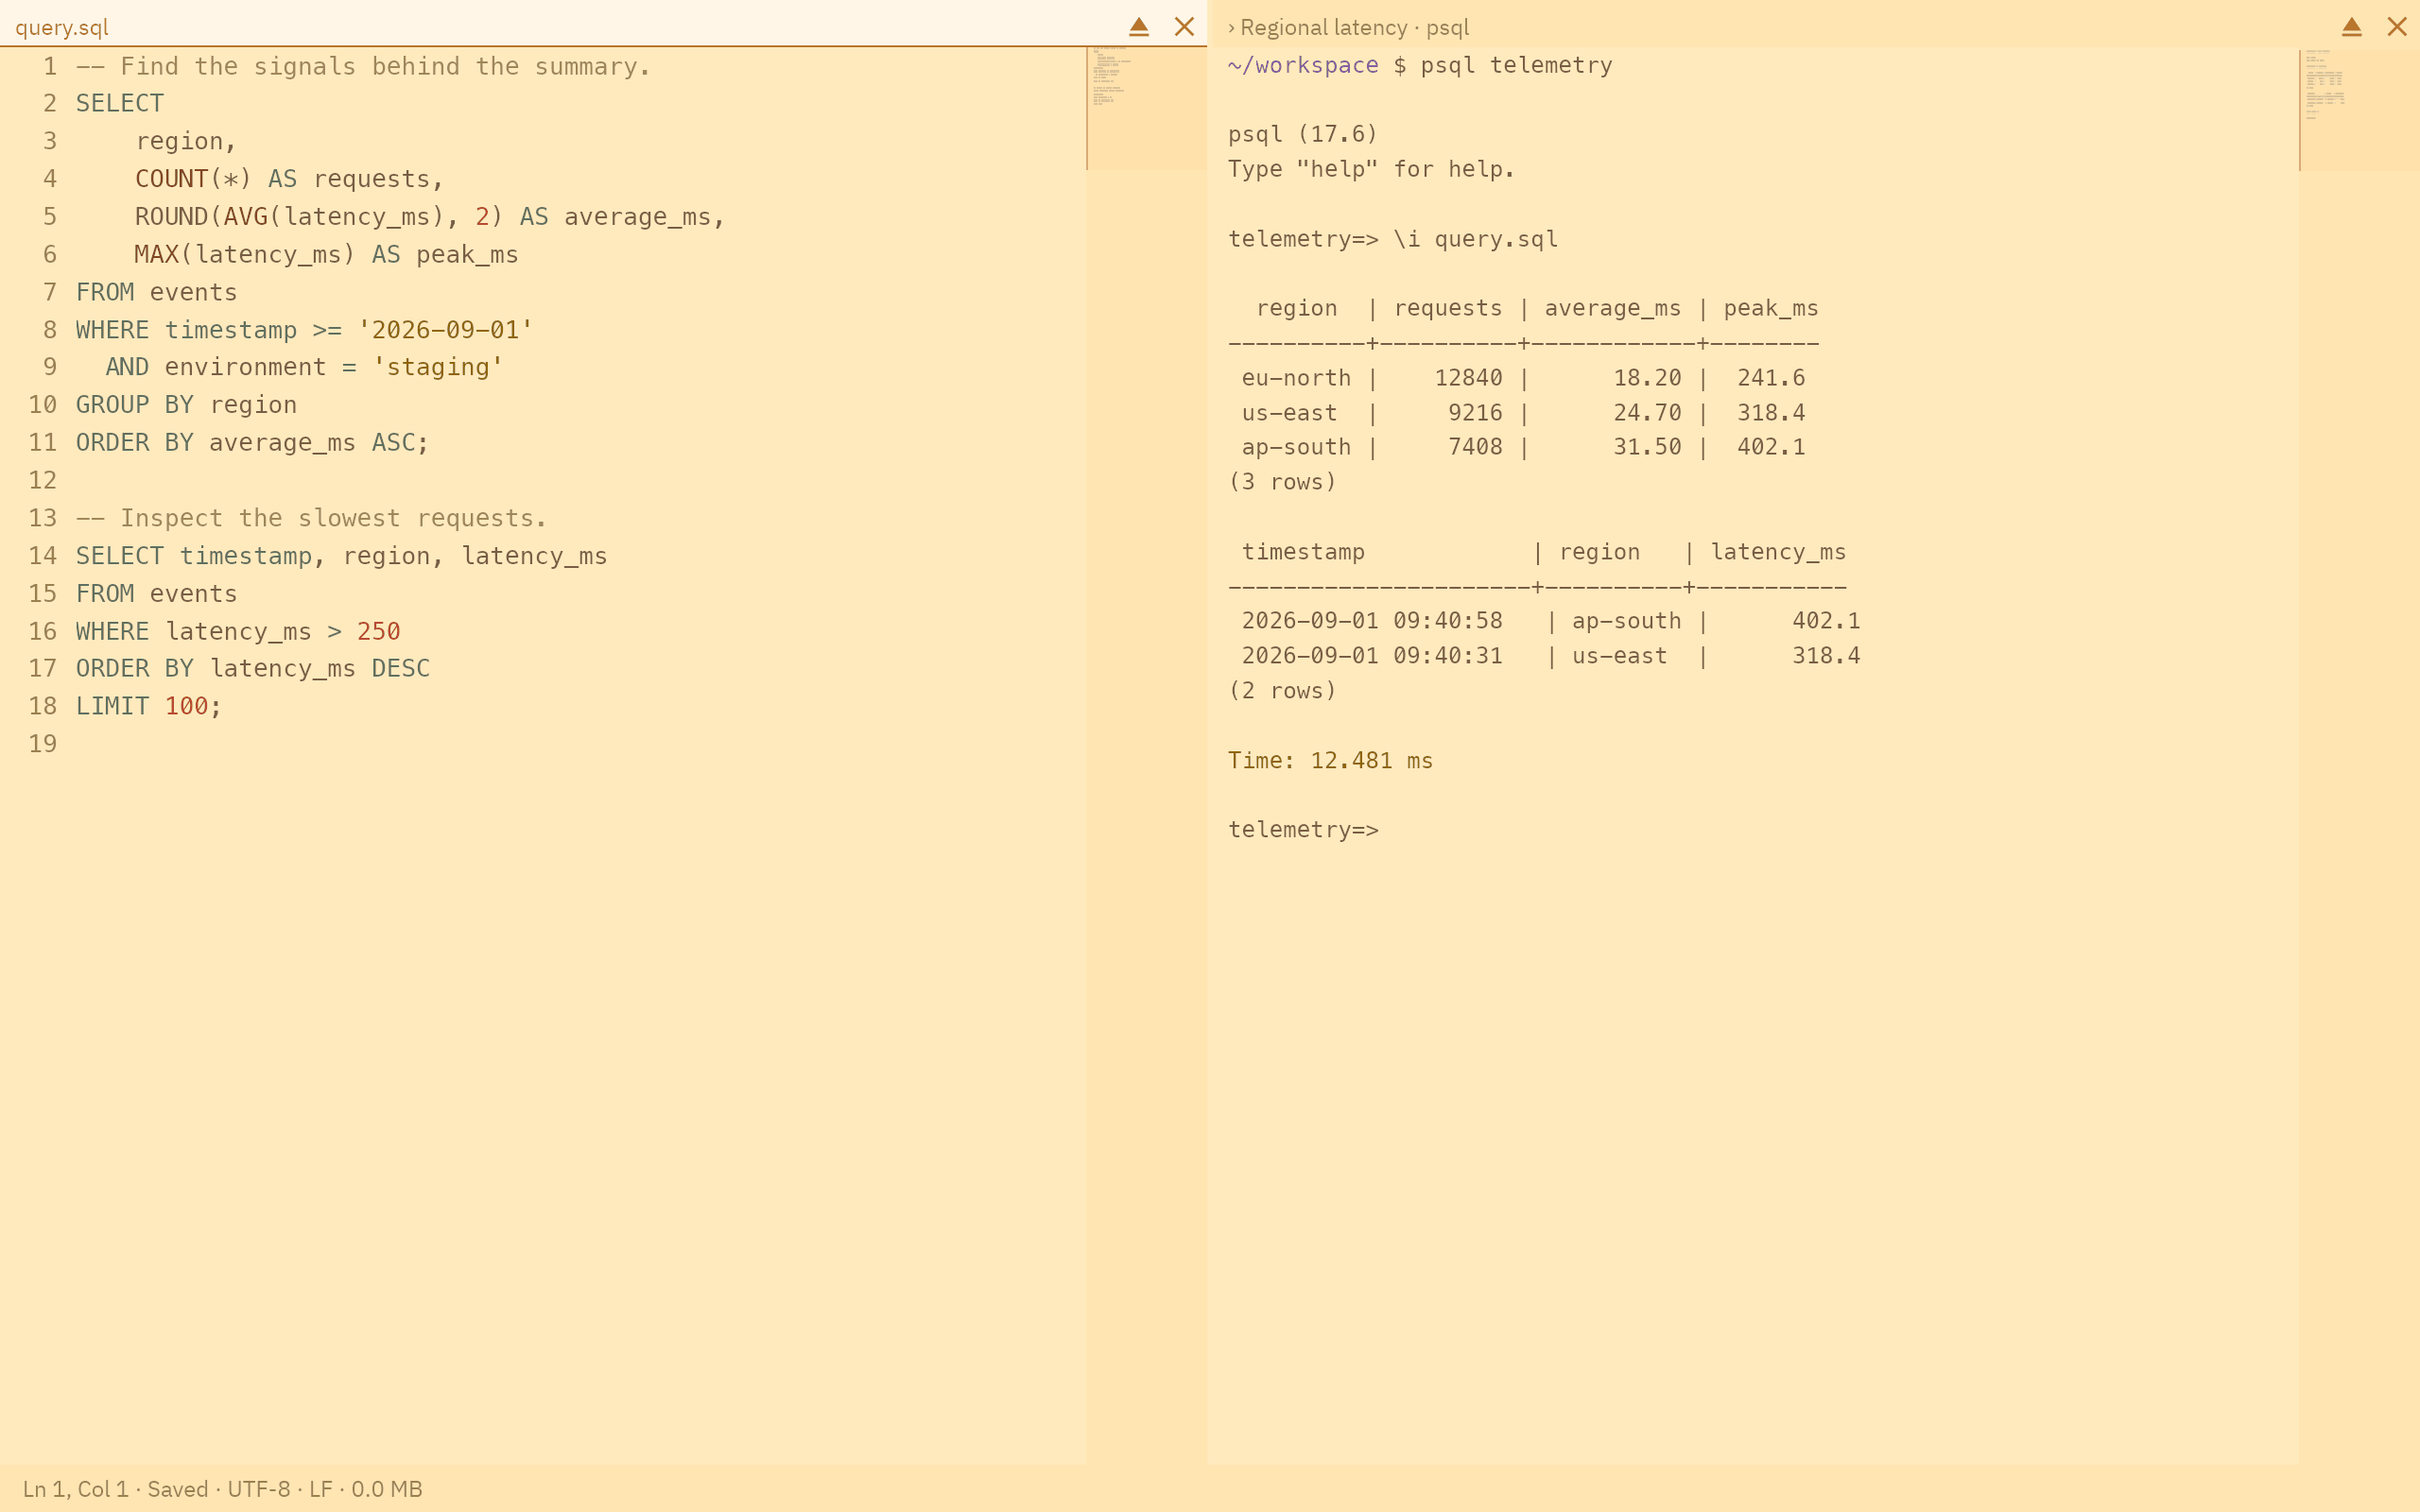Click the eu-north row requests value 12840
The width and height of the screenshot is (2420, 1512).
[x=1468, y=378]
